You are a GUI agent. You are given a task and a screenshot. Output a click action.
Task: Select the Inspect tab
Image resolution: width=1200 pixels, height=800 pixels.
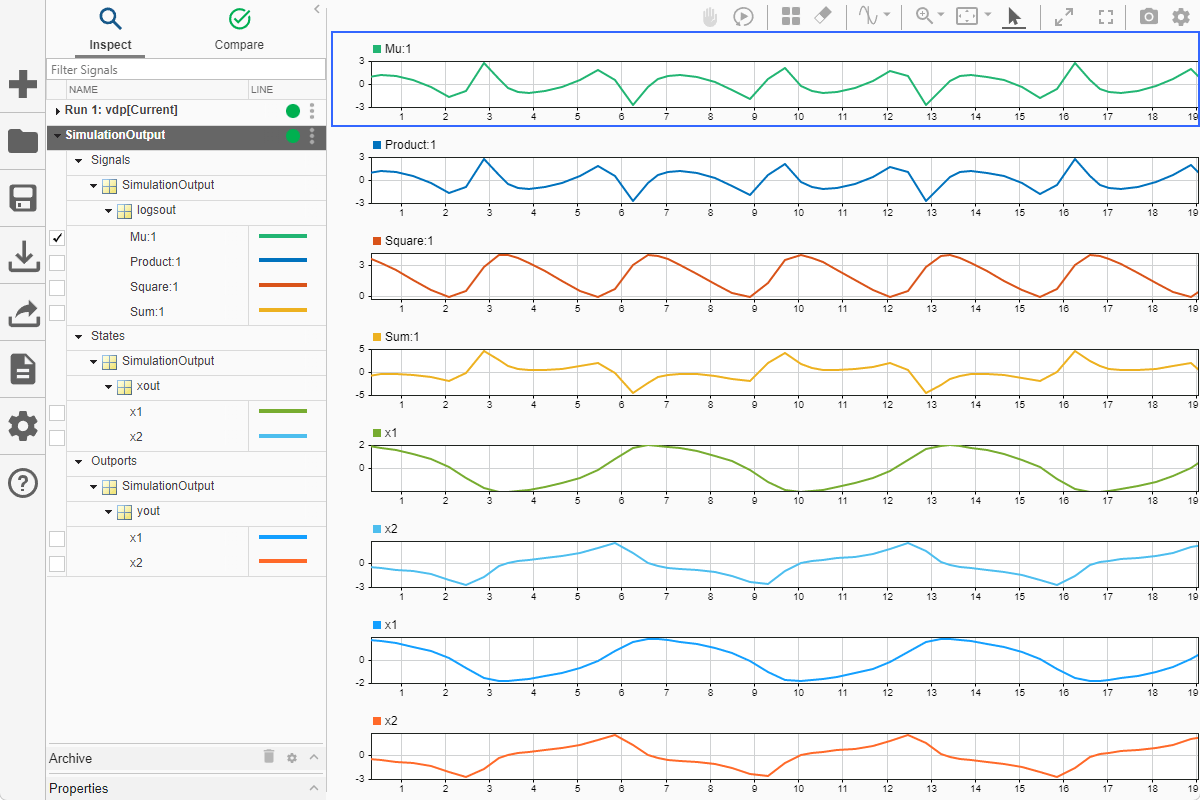pyautogui.click(x=110, y=30)
